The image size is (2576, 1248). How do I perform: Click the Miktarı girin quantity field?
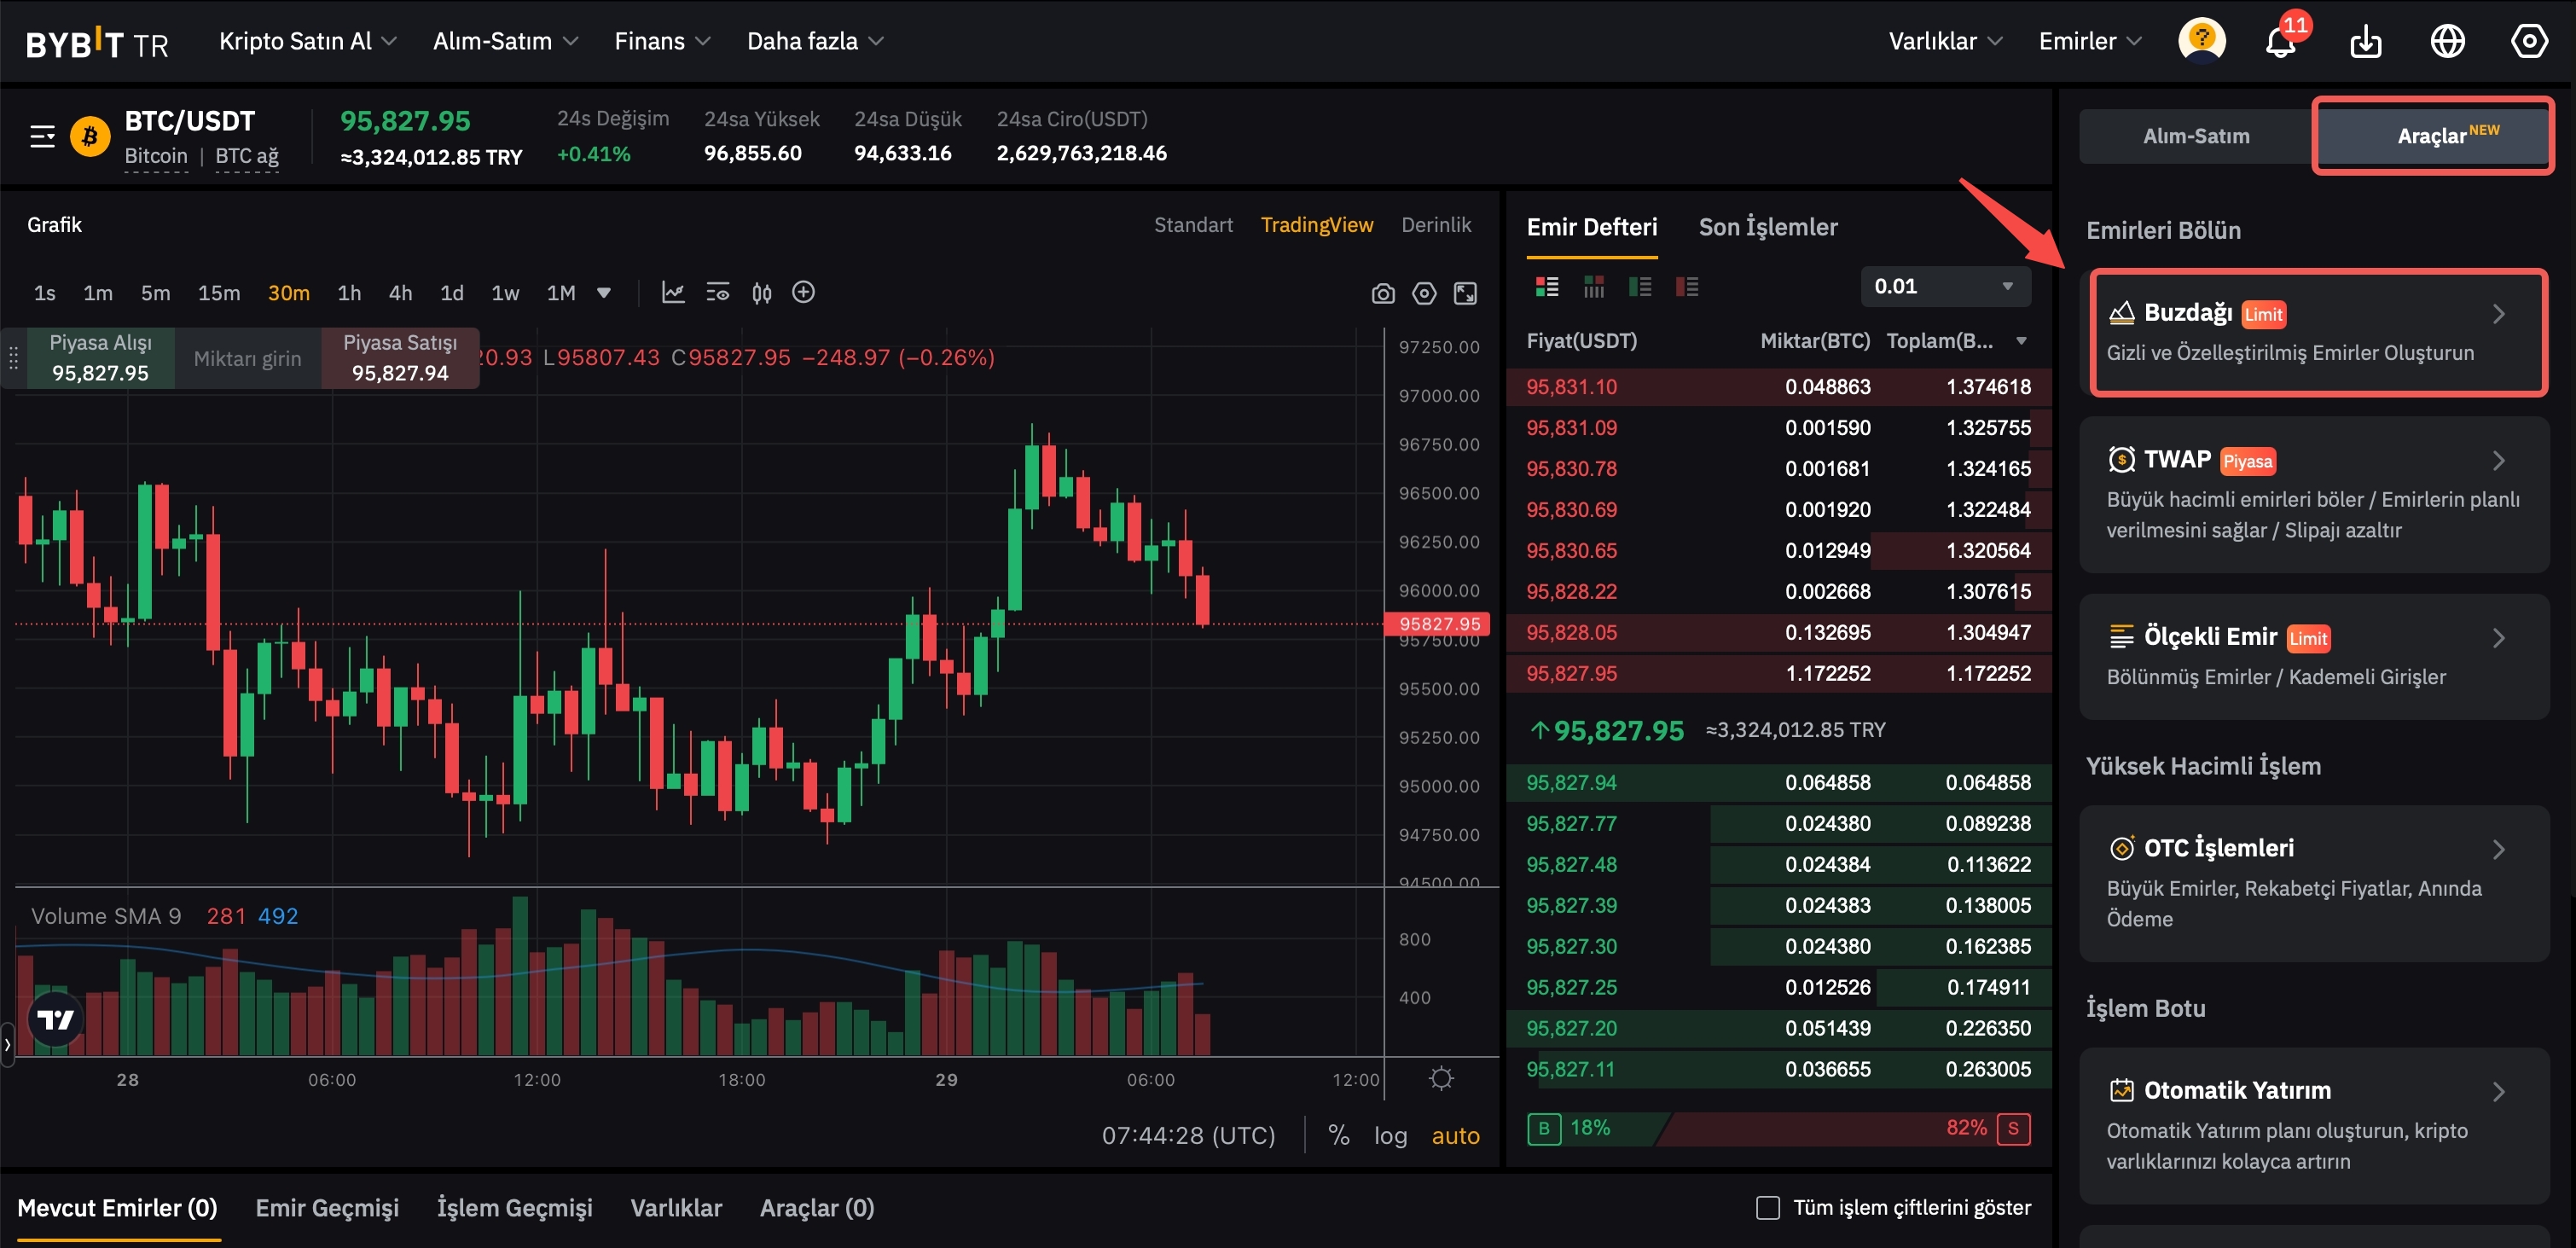(x=247, y=359)
